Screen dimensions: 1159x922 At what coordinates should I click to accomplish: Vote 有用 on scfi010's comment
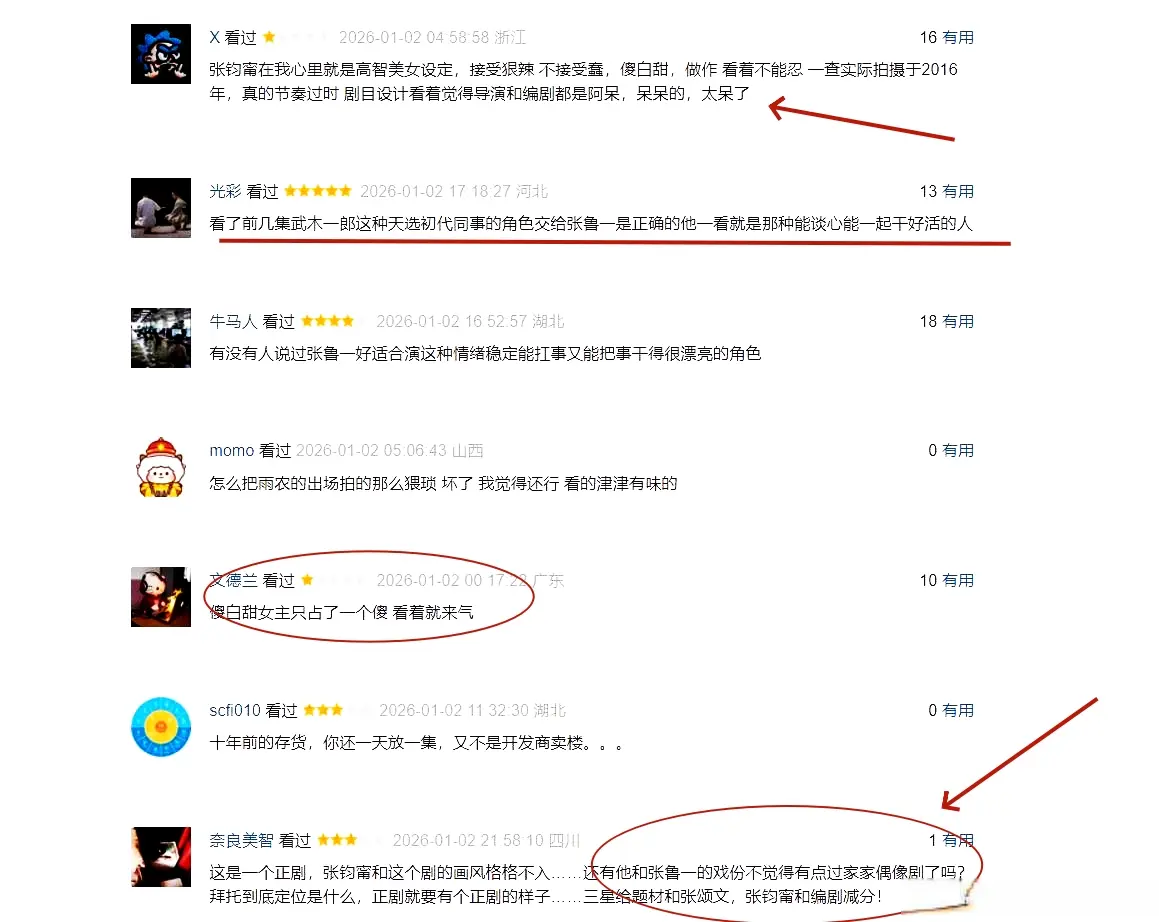tap(958, 711)
